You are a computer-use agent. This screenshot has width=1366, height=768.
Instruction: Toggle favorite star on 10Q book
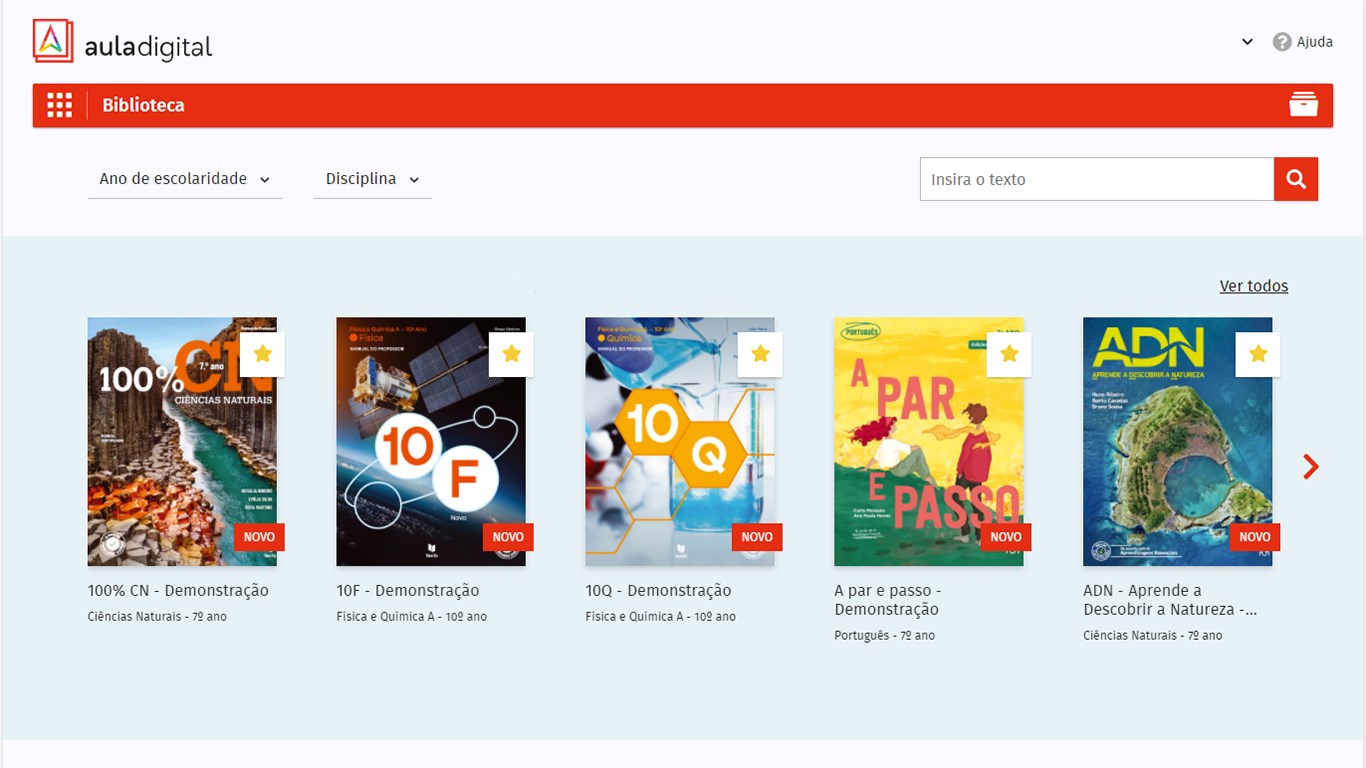760,354
